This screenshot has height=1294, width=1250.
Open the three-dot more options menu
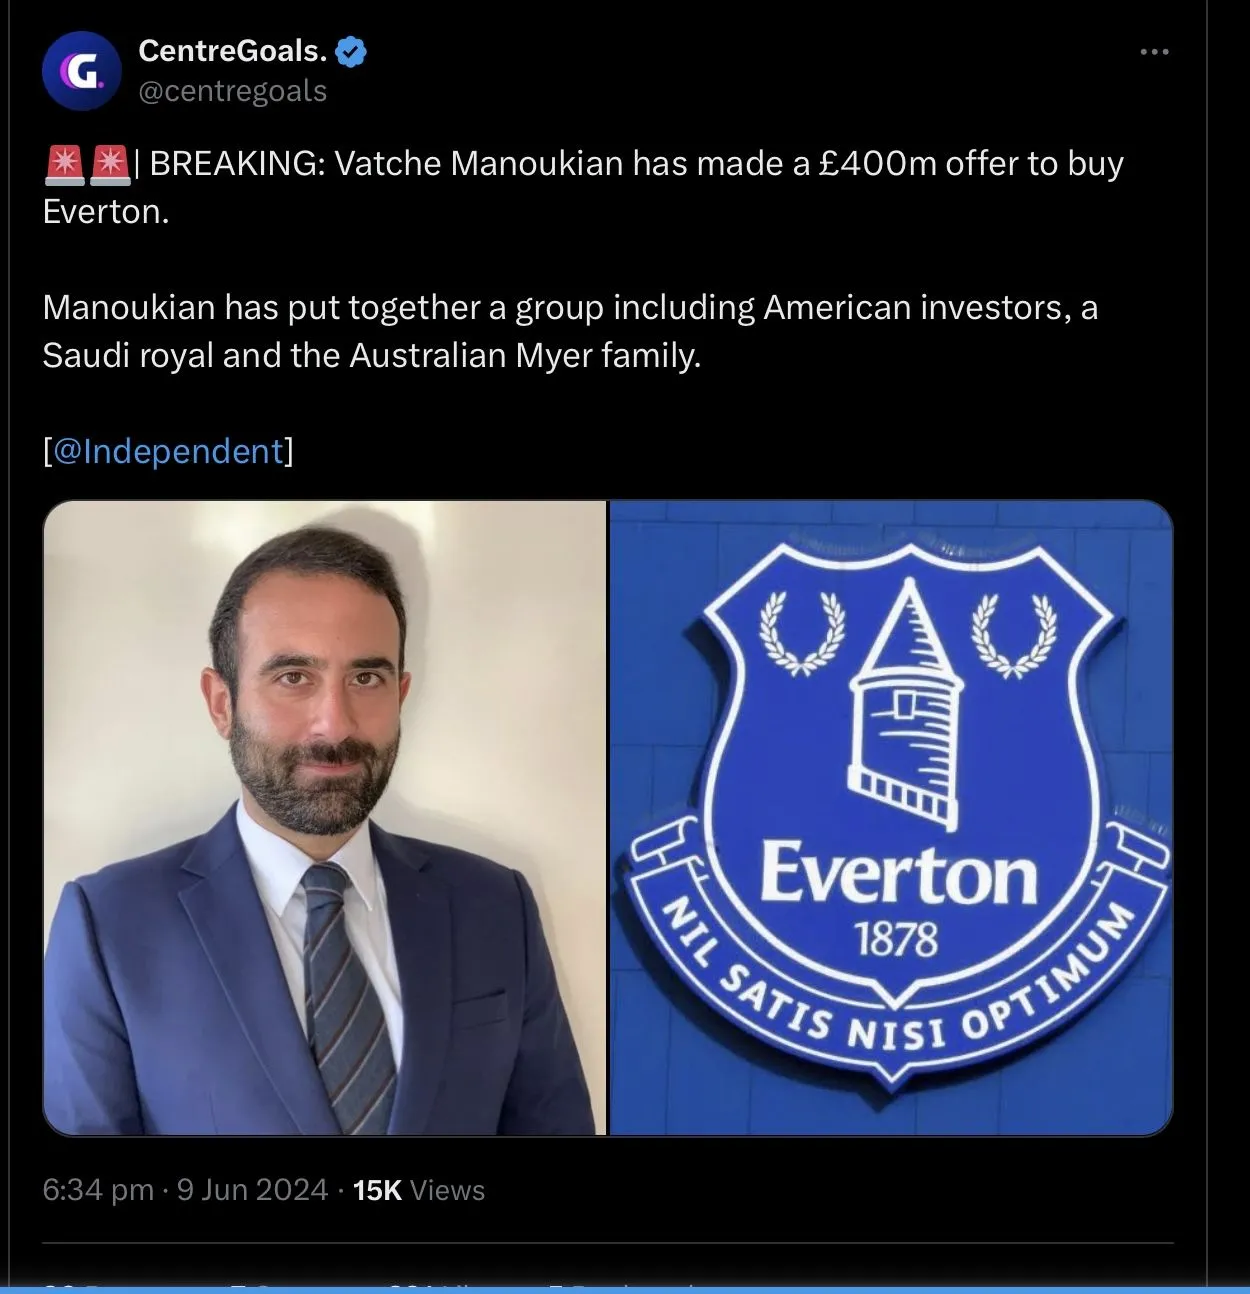point(1154,52)
